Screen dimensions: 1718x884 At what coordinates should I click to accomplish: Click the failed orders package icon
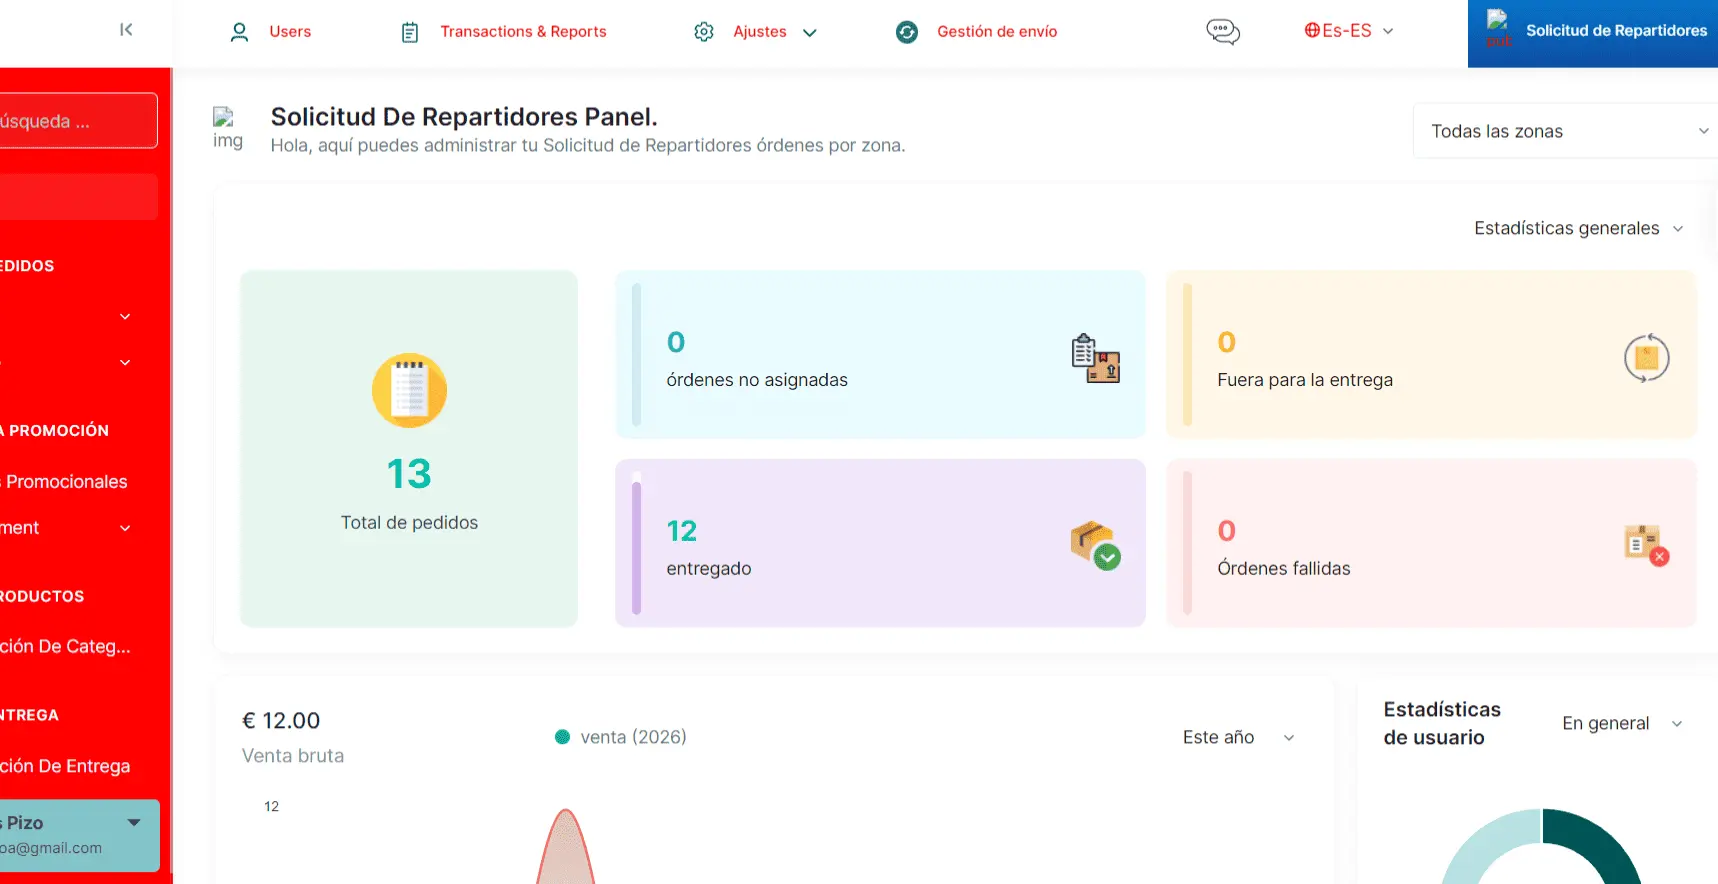click(x=1646, y=545)
